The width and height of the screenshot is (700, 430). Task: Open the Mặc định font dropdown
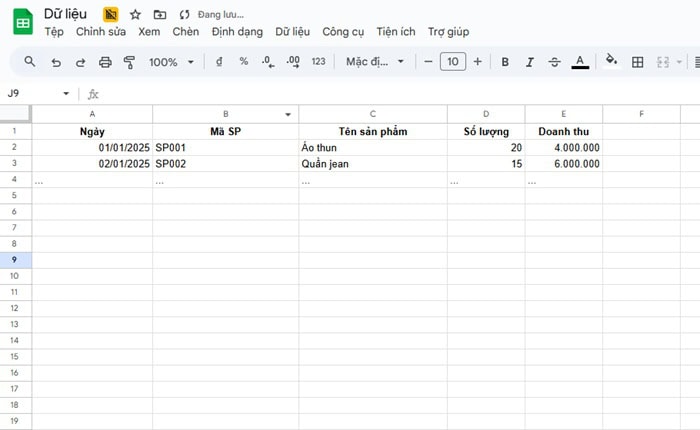click(x=375, y=62)
